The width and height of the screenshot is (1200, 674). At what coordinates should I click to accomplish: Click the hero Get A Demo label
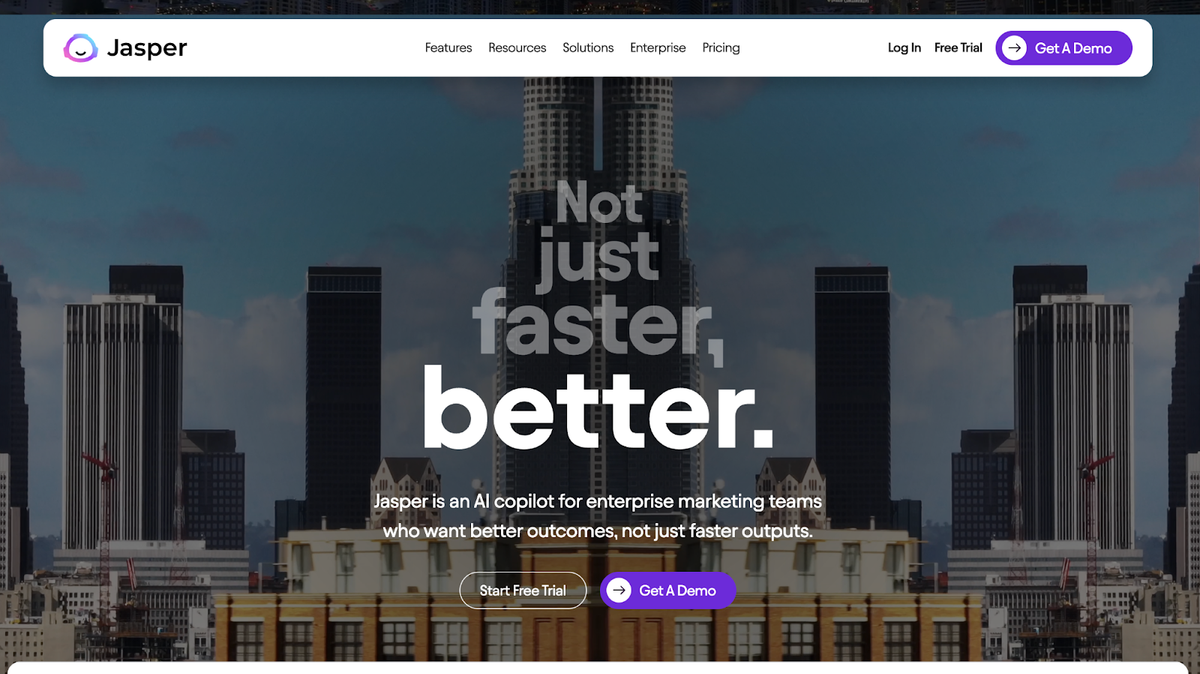[677, 590]
